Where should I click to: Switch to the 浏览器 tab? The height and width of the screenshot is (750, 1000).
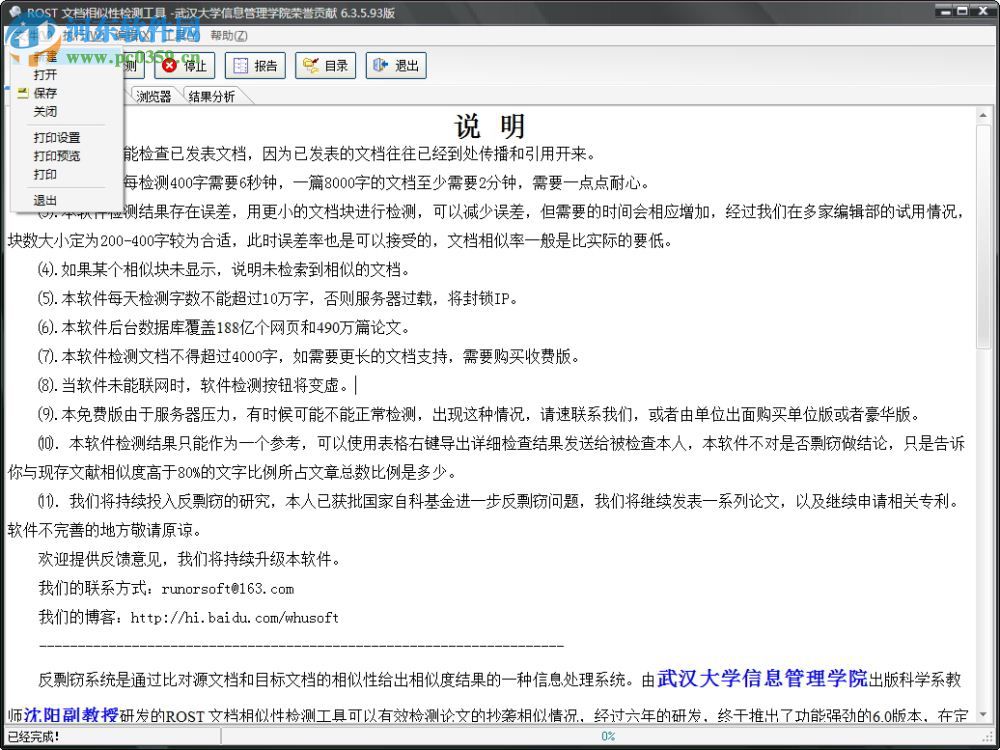[152, 97]
